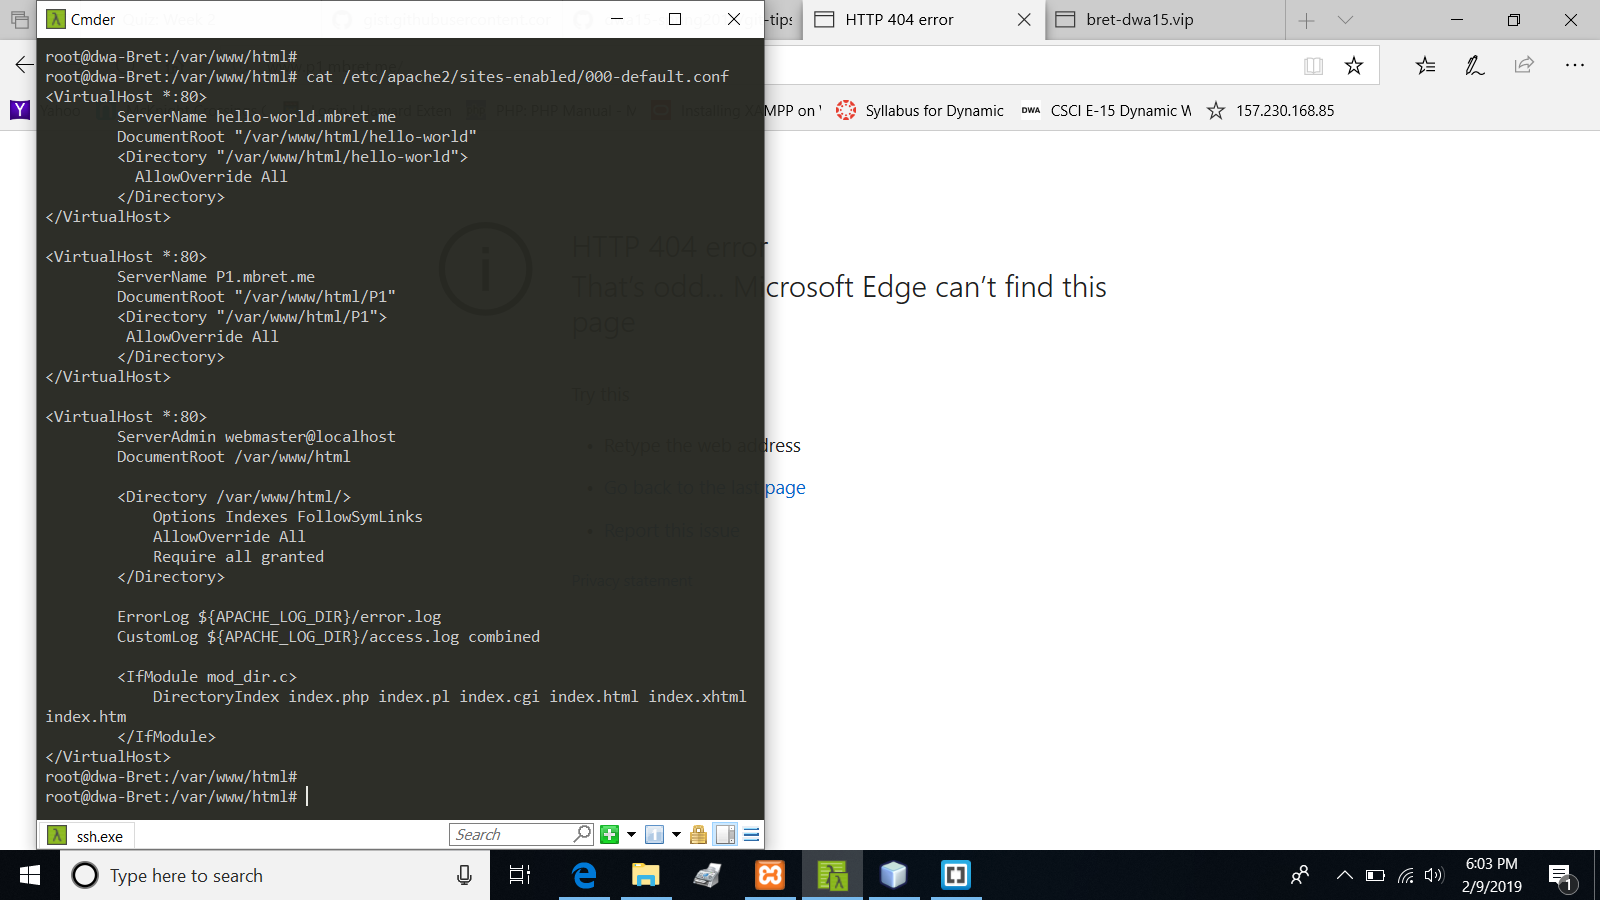Show hidden system tray icons

pos(1344,876)
